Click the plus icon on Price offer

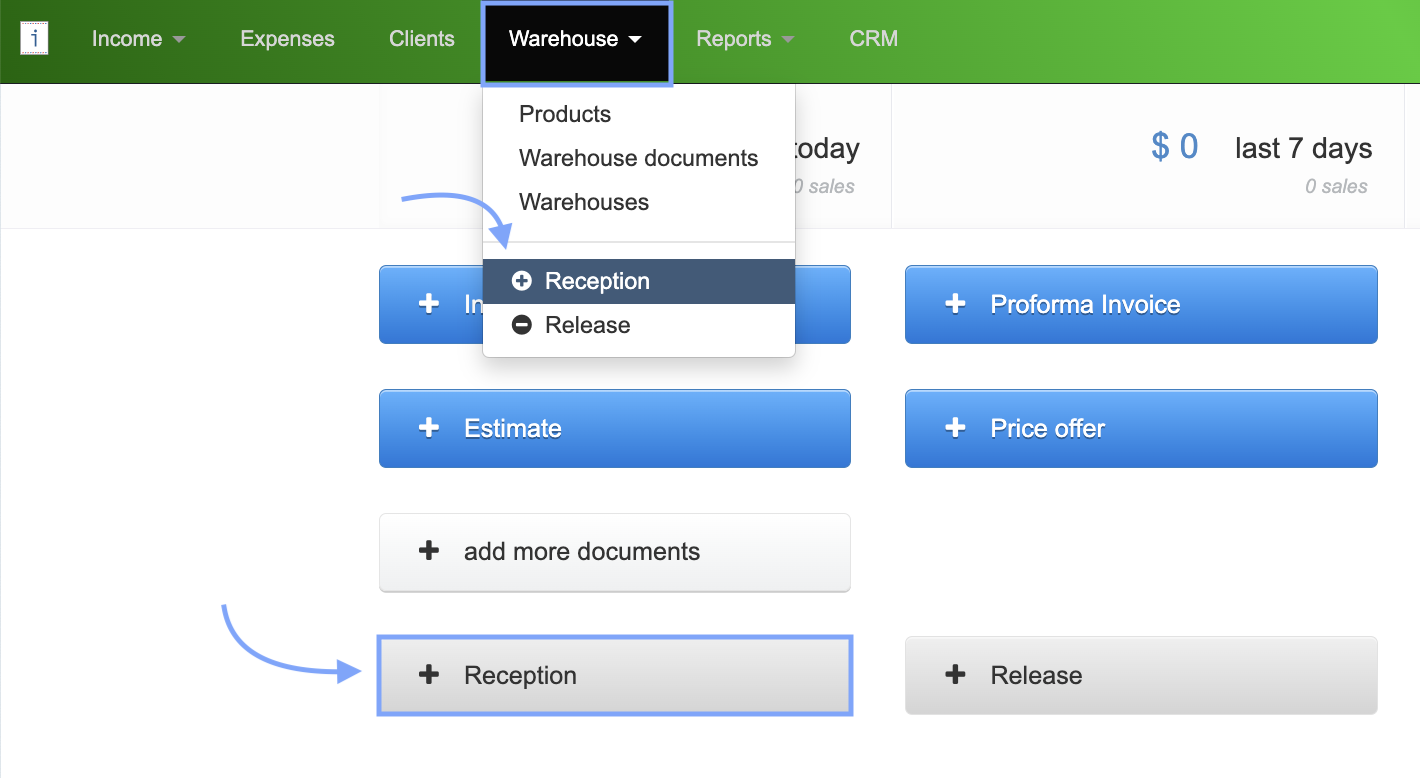click(x=955, y=428)
